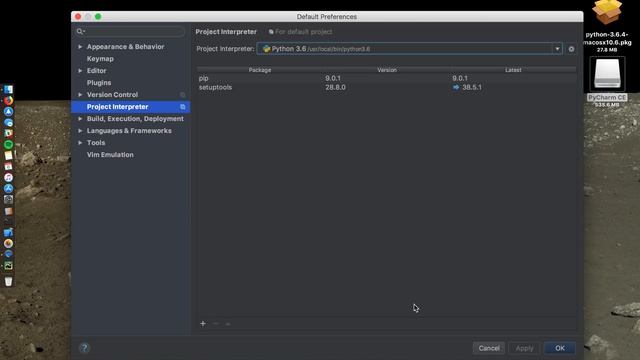The image size is (640, 360).
Task: Click the upgrade arrow next to 38.5.1
Action: point(456,87)
